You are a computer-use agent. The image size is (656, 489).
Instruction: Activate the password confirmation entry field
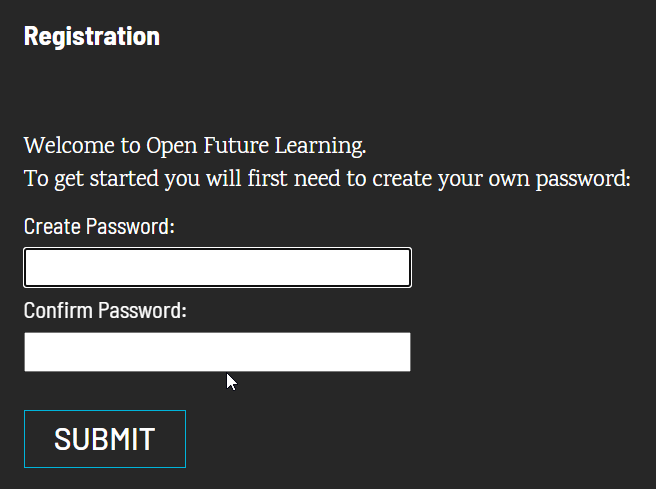coord(217,352)
